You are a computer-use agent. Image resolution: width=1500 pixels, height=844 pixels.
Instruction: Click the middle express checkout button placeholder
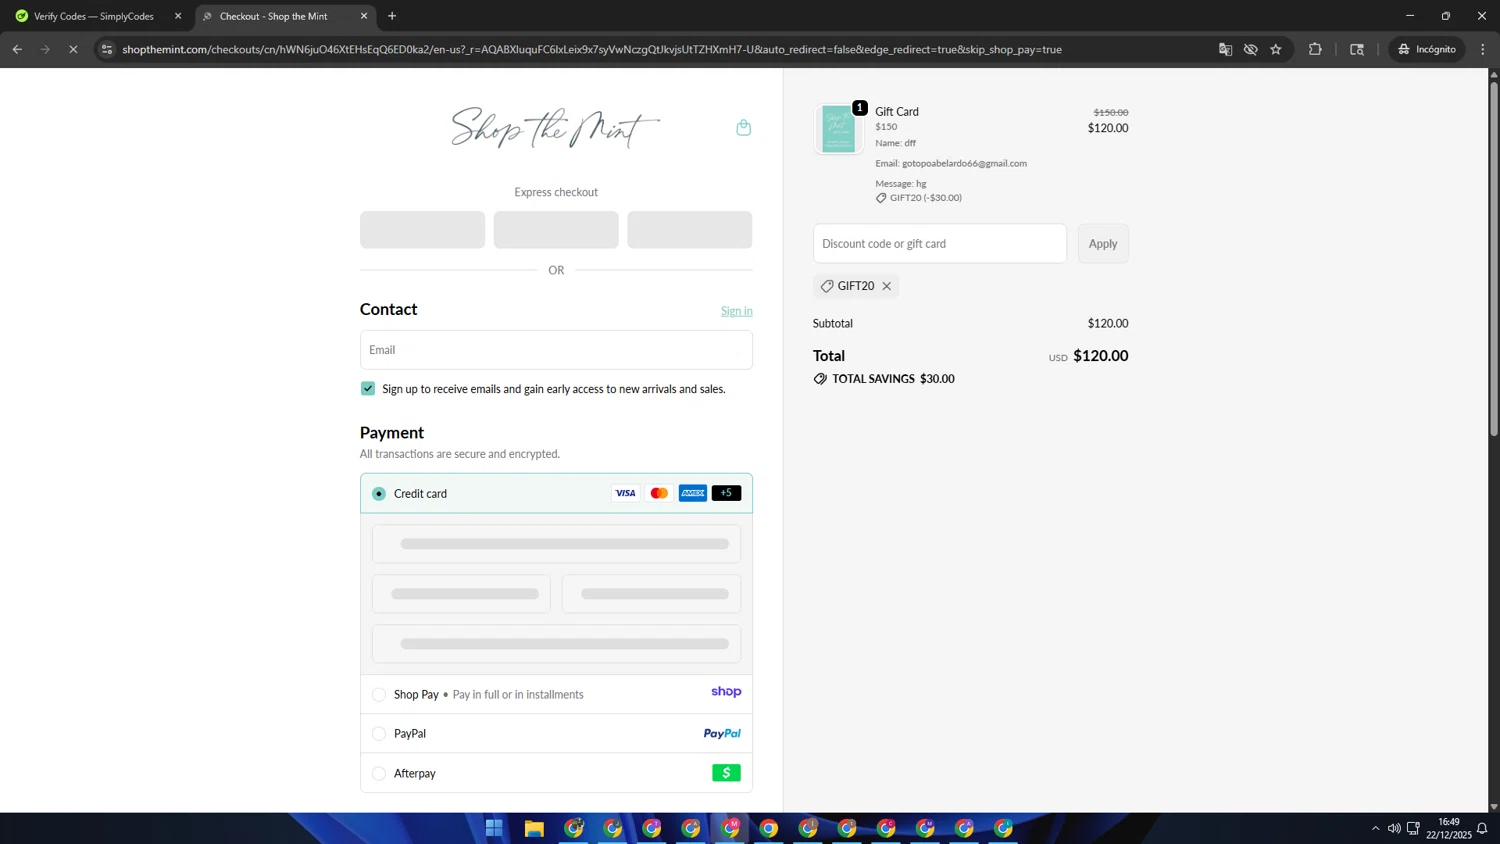(x=556, y=229)
